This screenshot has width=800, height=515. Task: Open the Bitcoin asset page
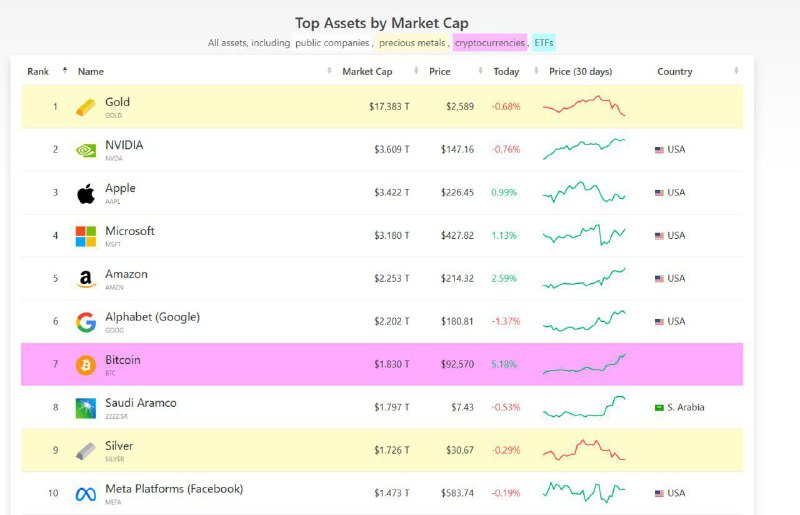click(122, 360)
